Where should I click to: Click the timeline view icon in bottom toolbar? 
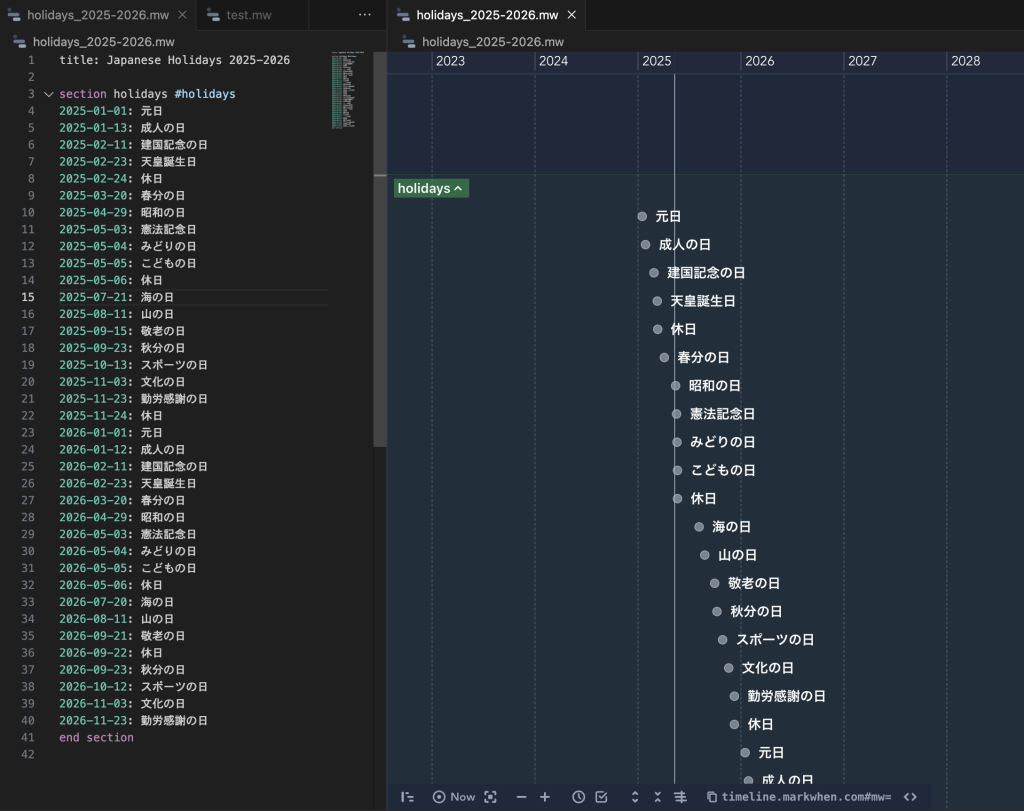tap(407, 797)
